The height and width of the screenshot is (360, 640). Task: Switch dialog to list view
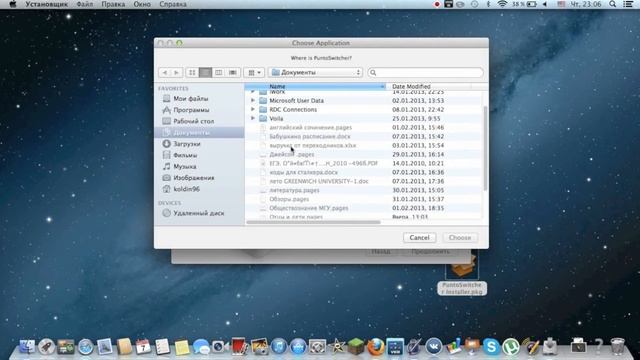click(205, 72)
